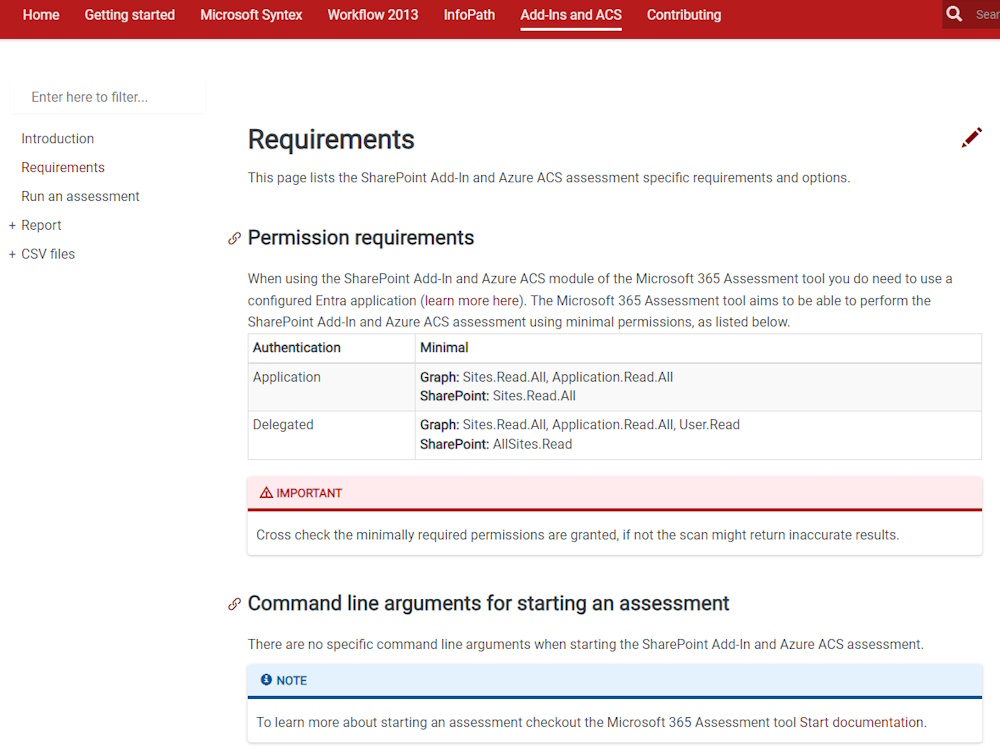This screenshot has height=750, width=1000.
Task: Open the Contributing menu item
Action: point(684,15)
